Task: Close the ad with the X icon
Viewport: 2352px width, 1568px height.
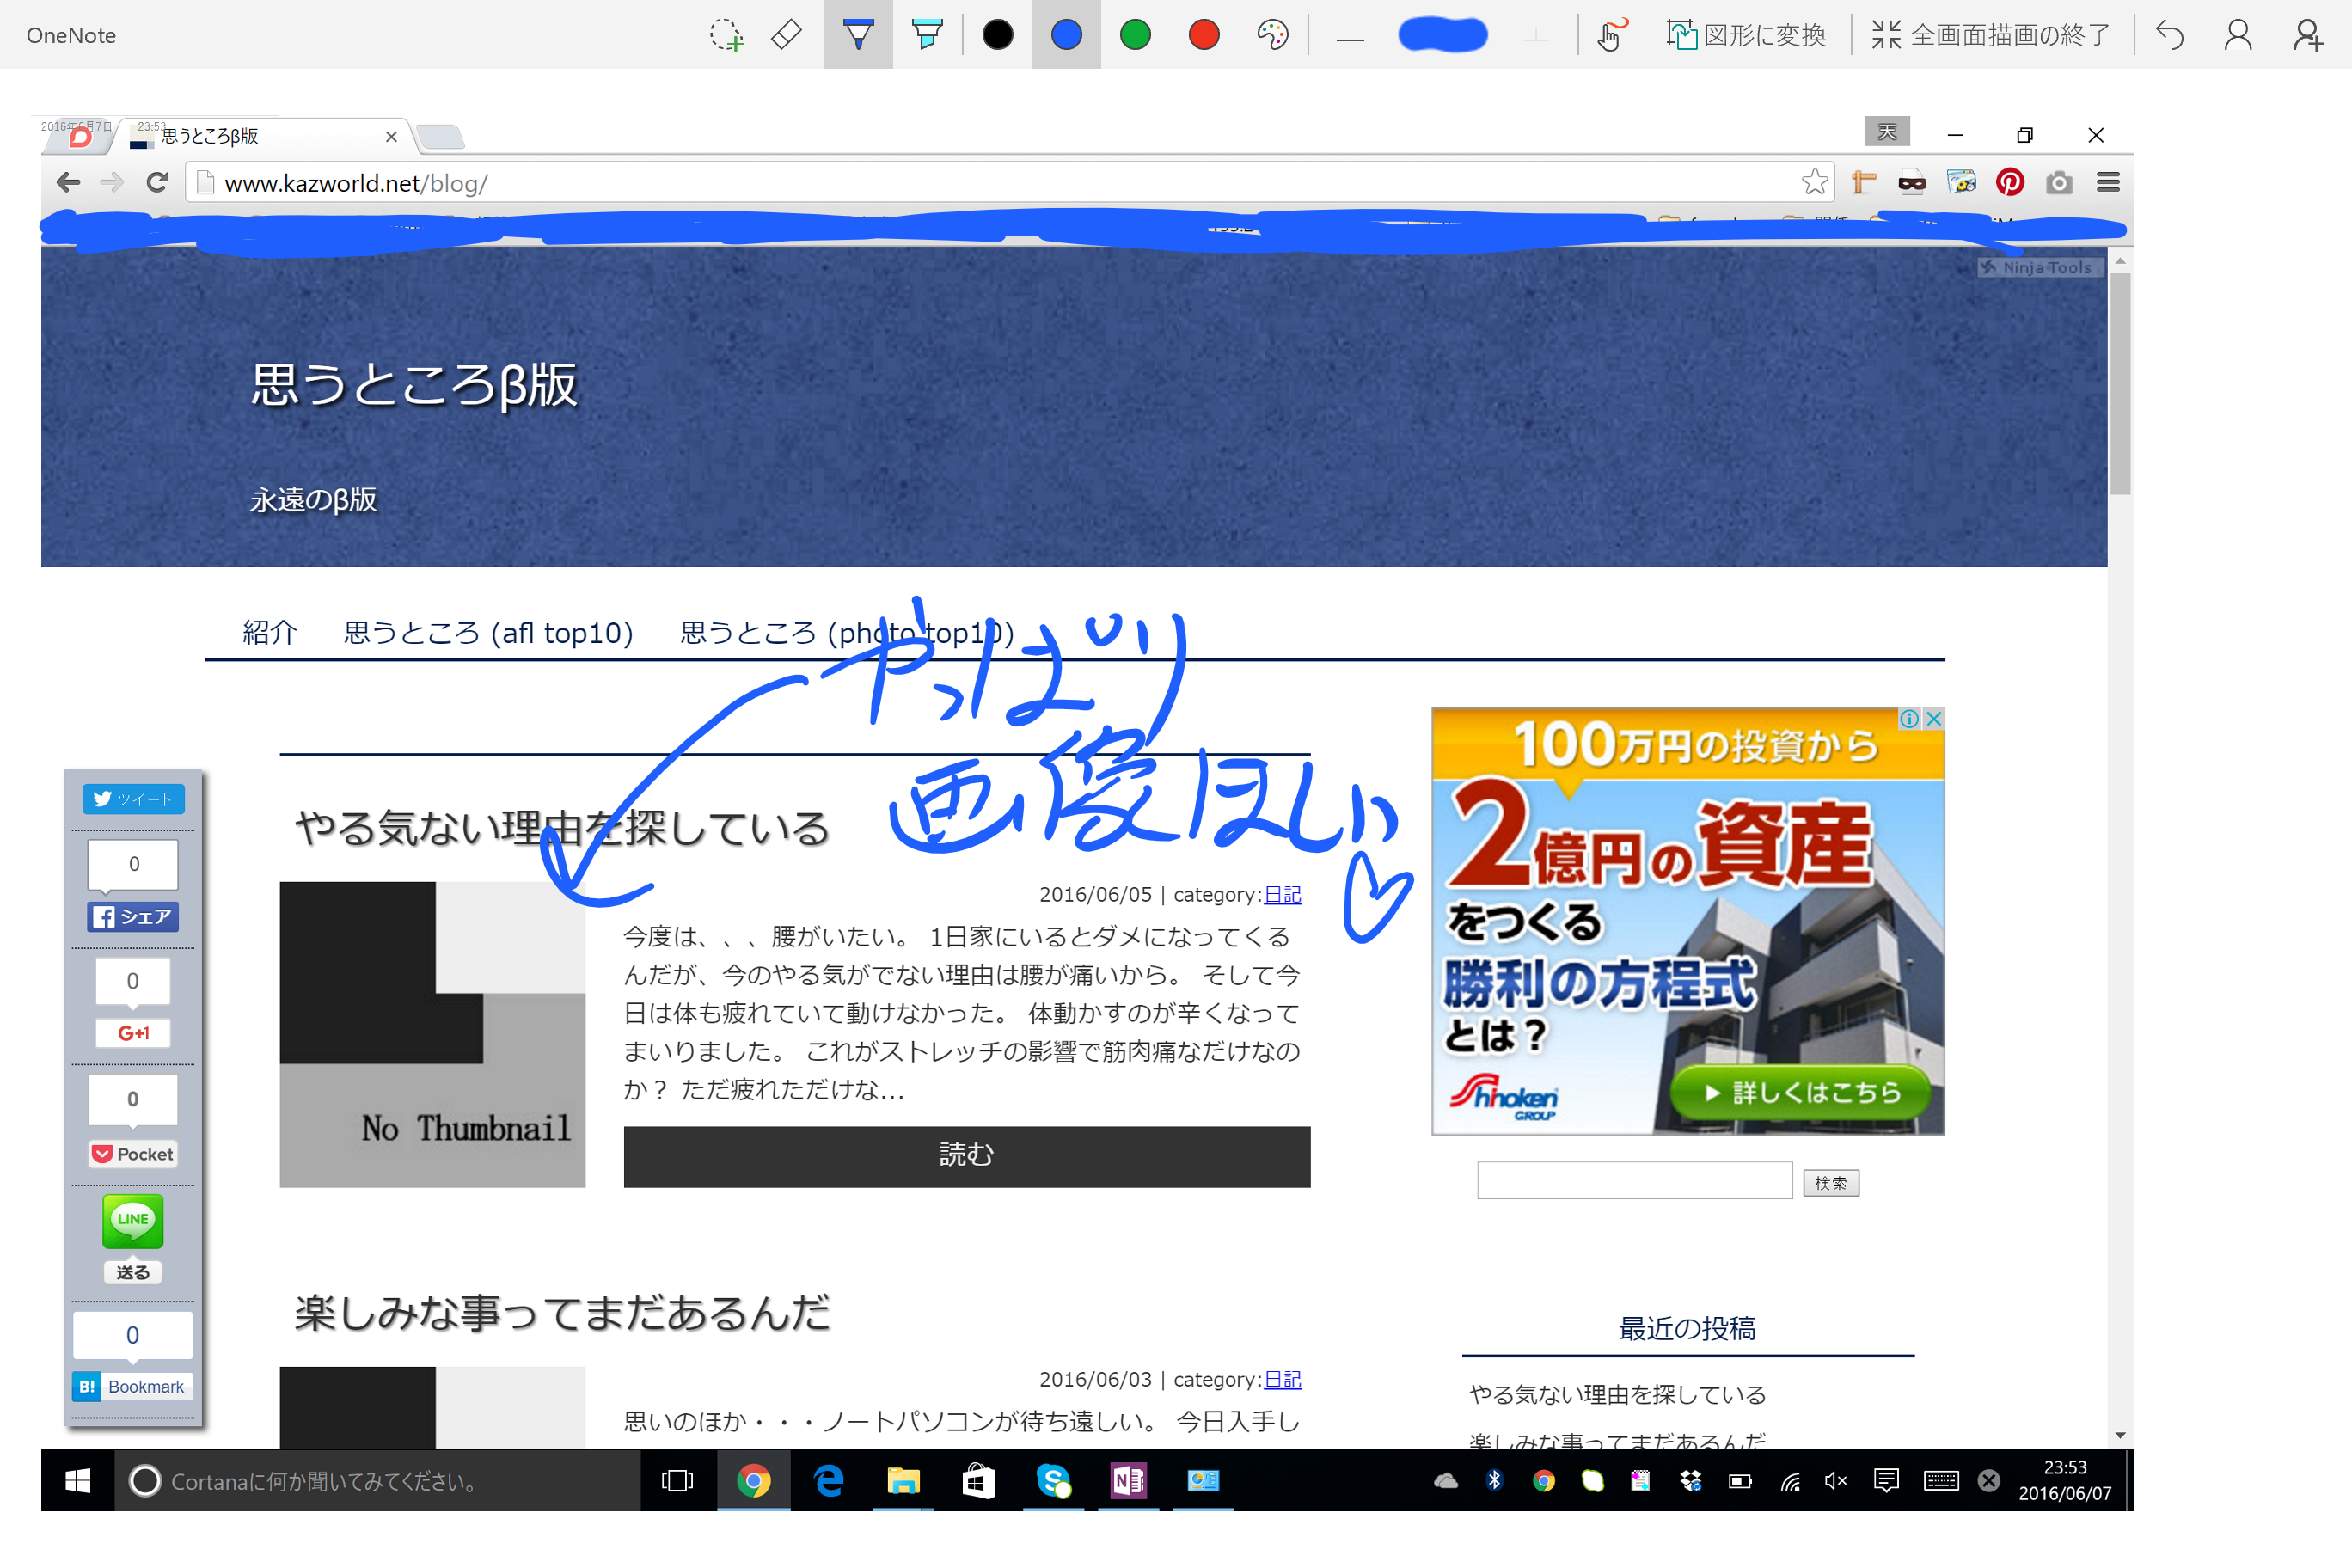Action: (x=1934, y=718)
